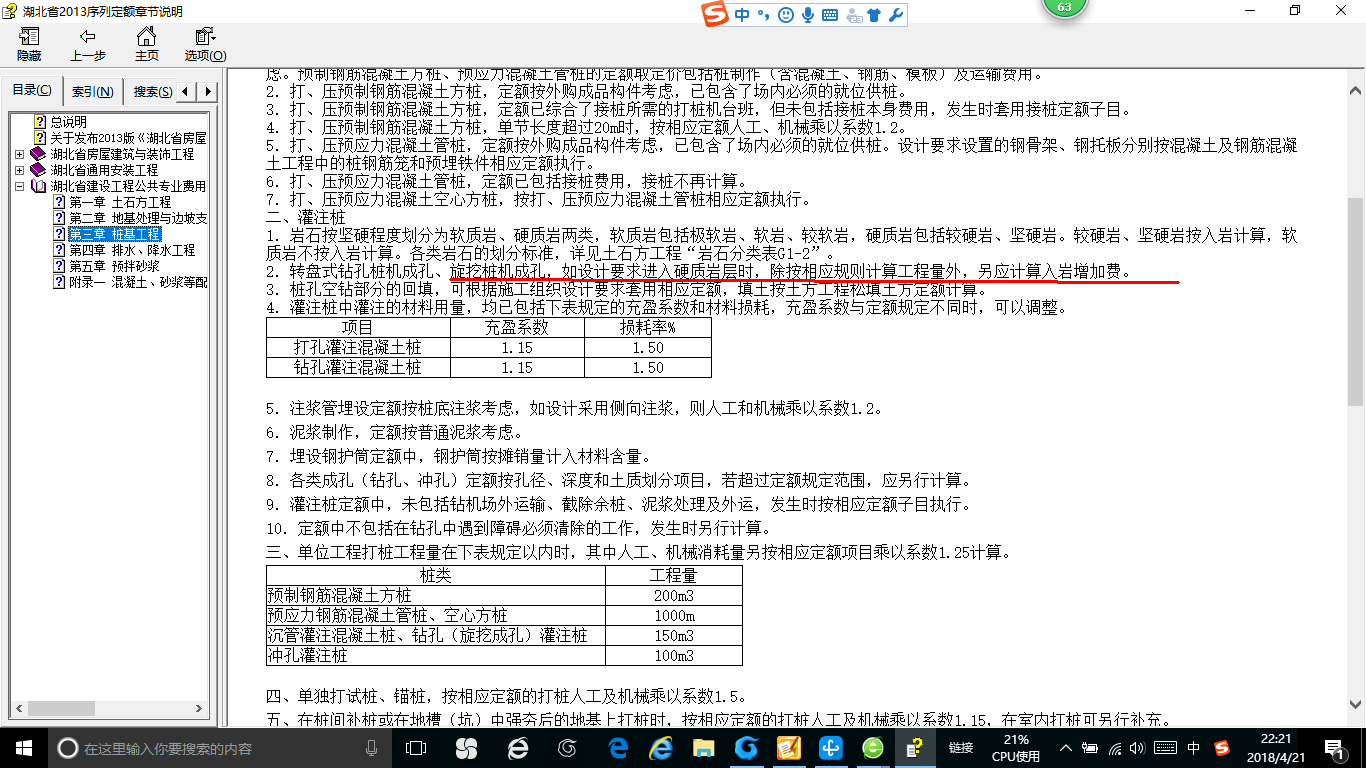Viewport: 1366px width, 768px height.
Task: Open the Sogou wrench toolbox icon
Action: tap(896, 15)
